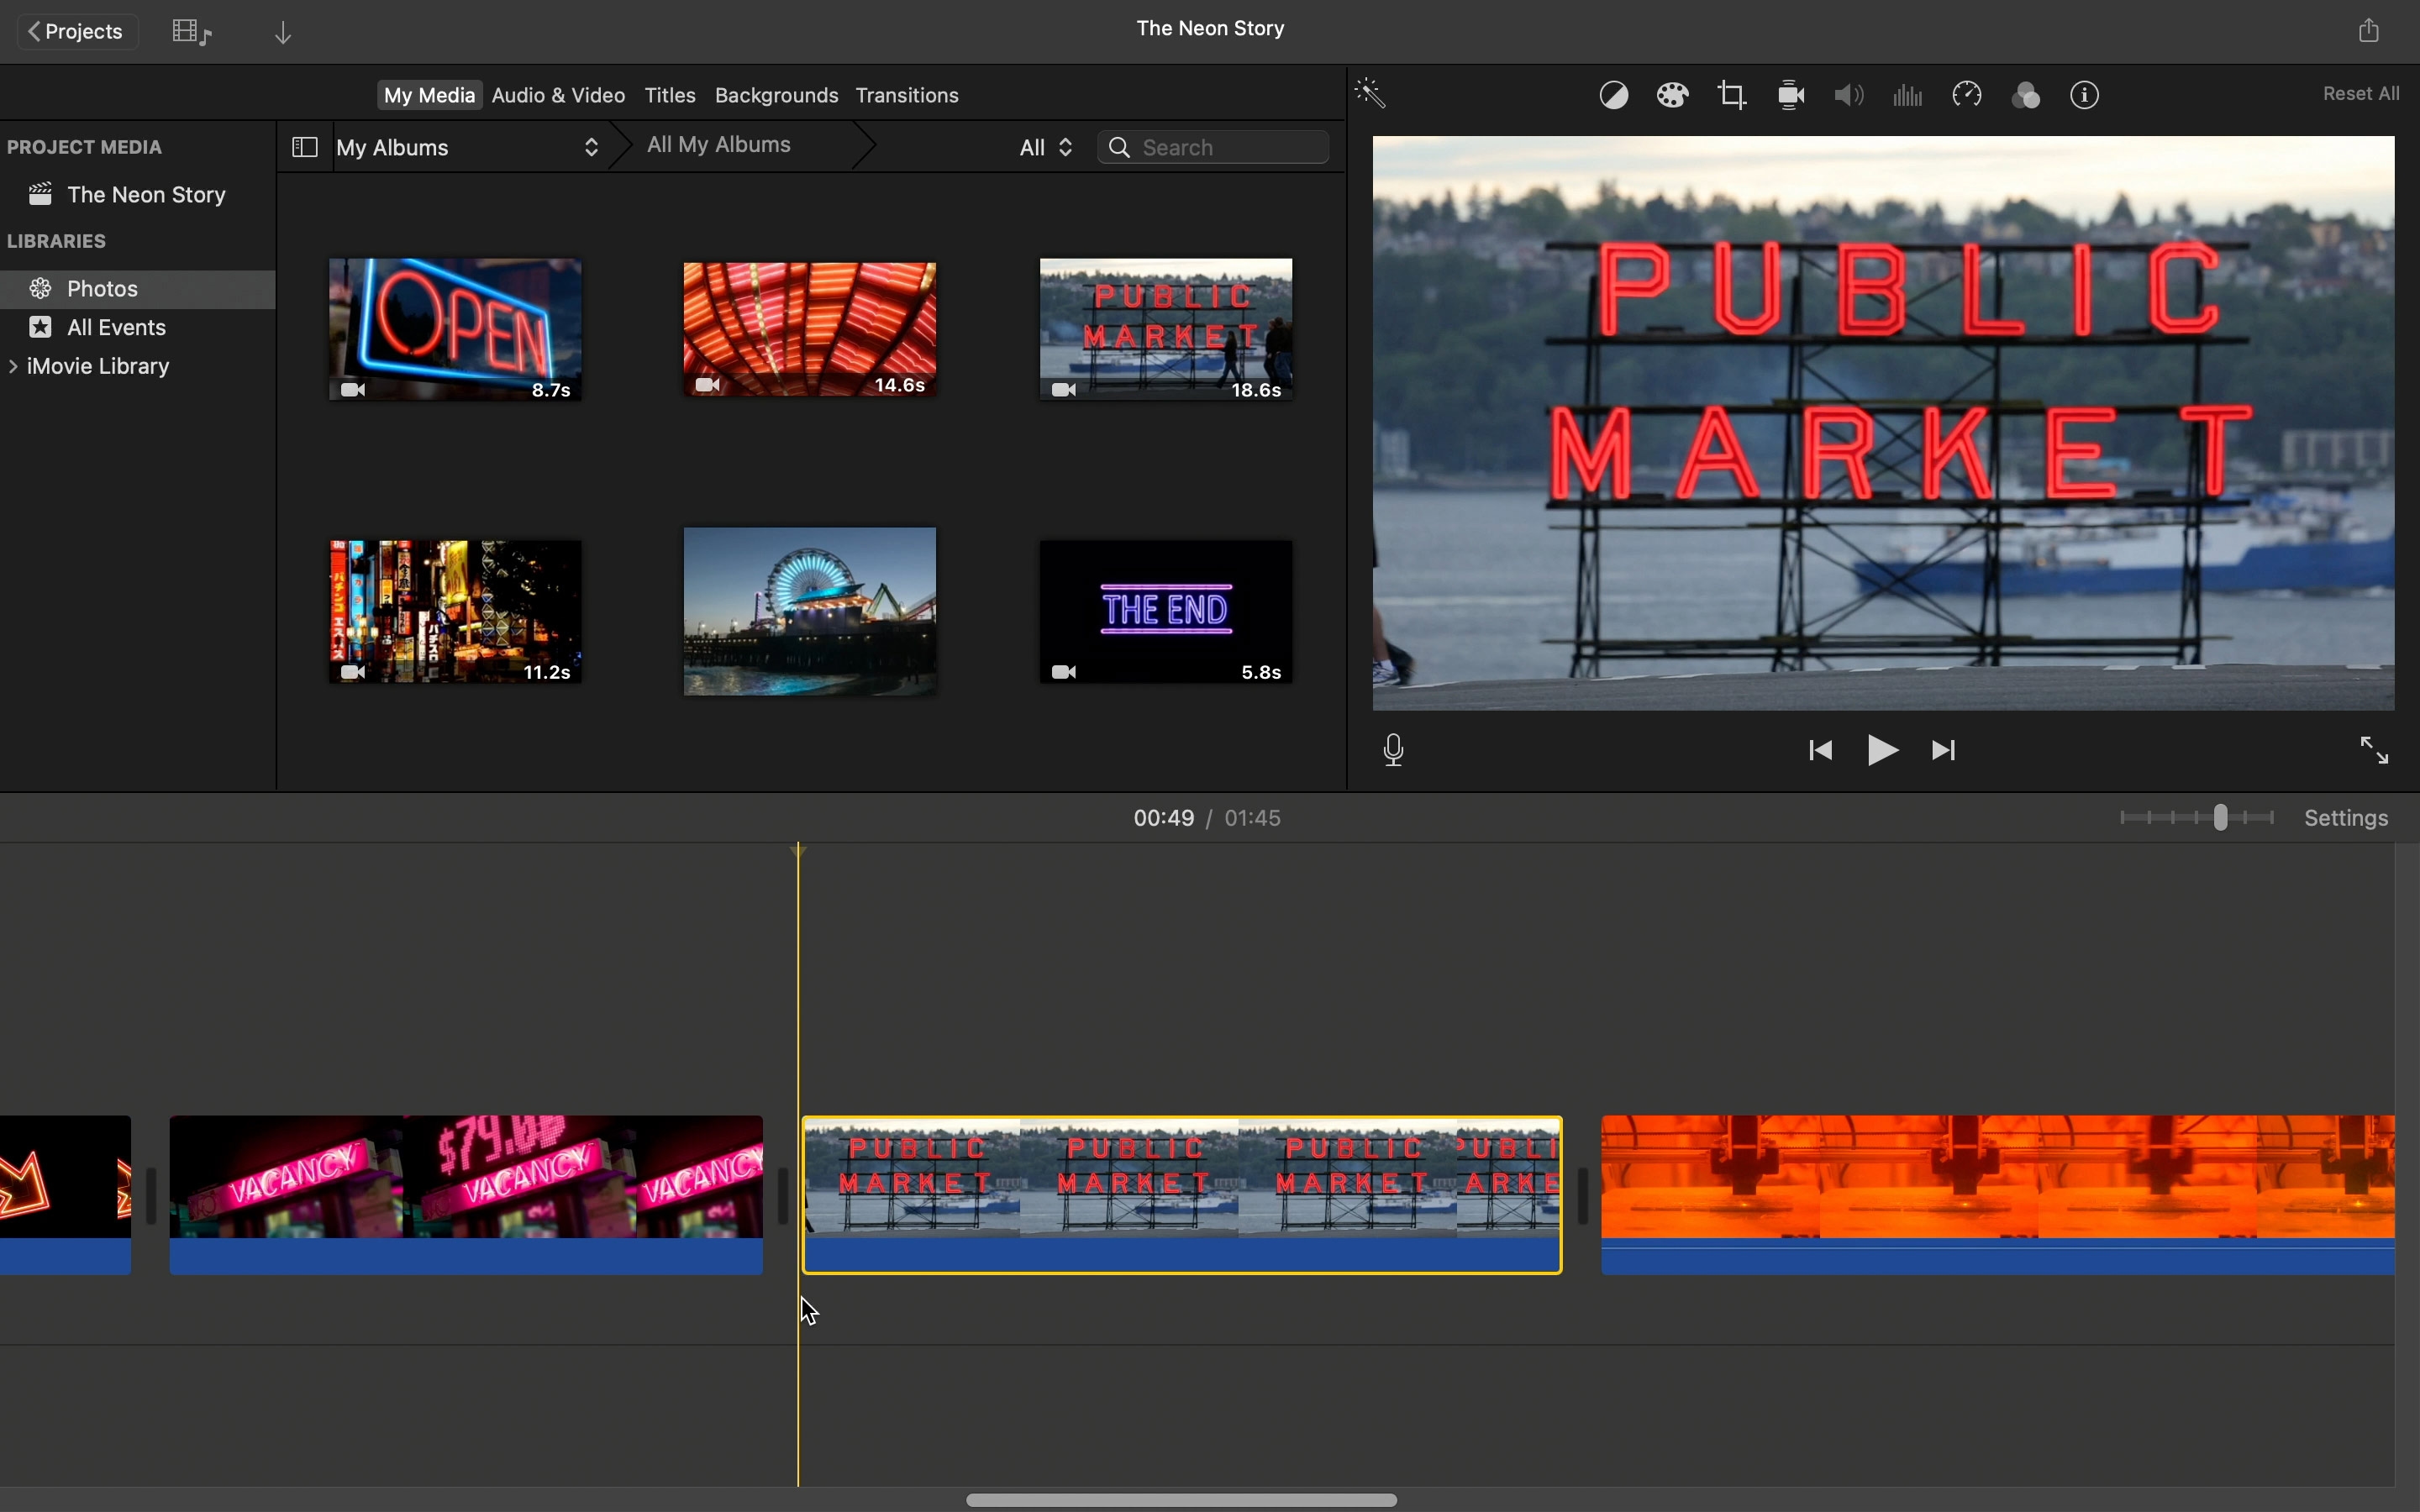Select Photos library in sidebar
This screenshot has width=2420, height=1512.
pyautogui.click(x=138, y=289)
